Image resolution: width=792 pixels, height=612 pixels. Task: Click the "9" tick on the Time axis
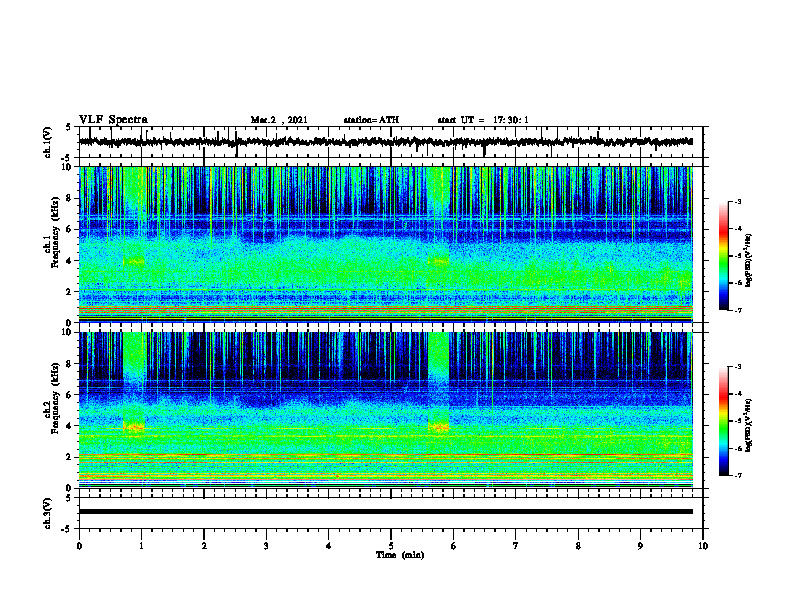pos(640,546)
